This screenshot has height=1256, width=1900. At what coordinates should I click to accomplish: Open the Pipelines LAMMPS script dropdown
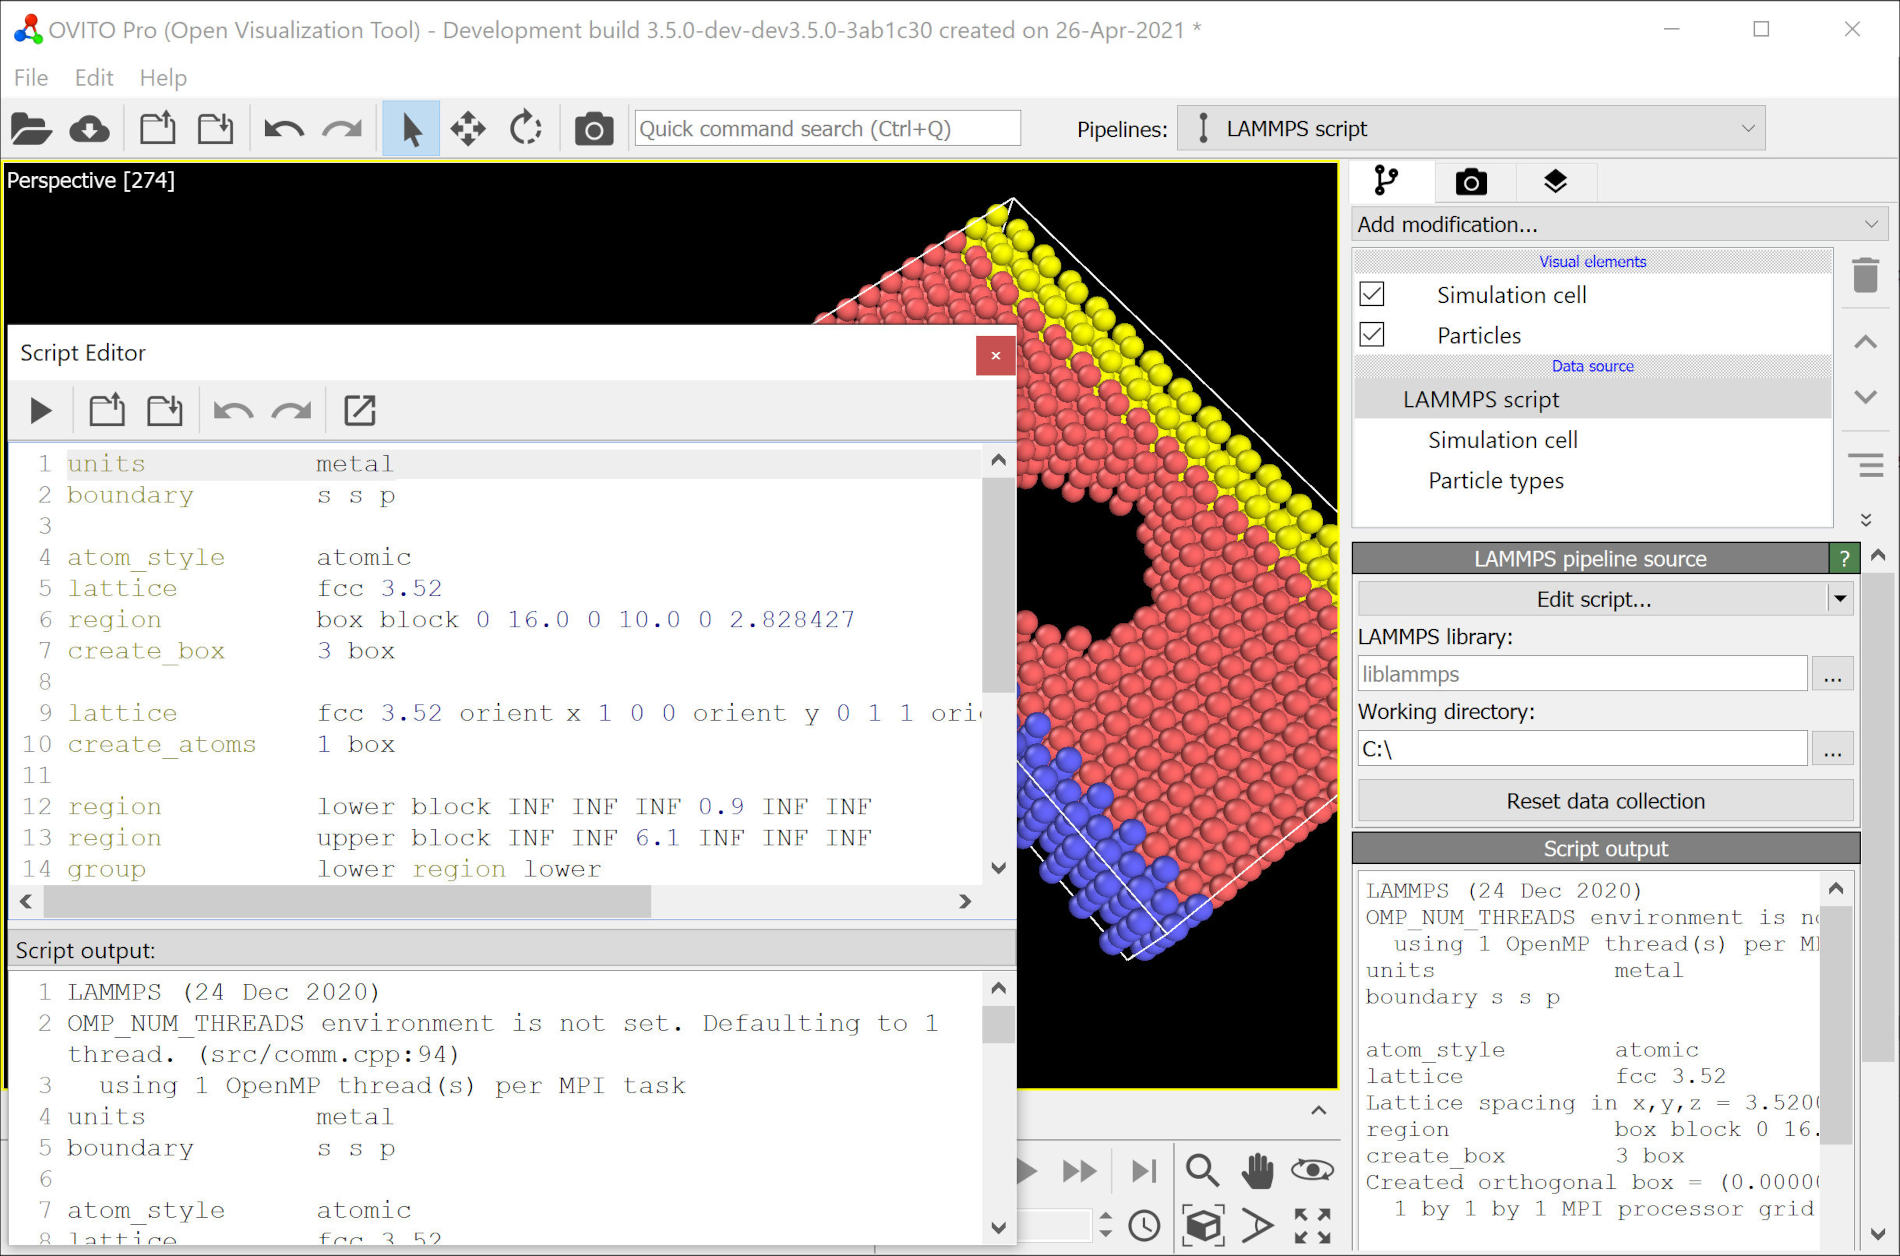(x=1471, y=129)
